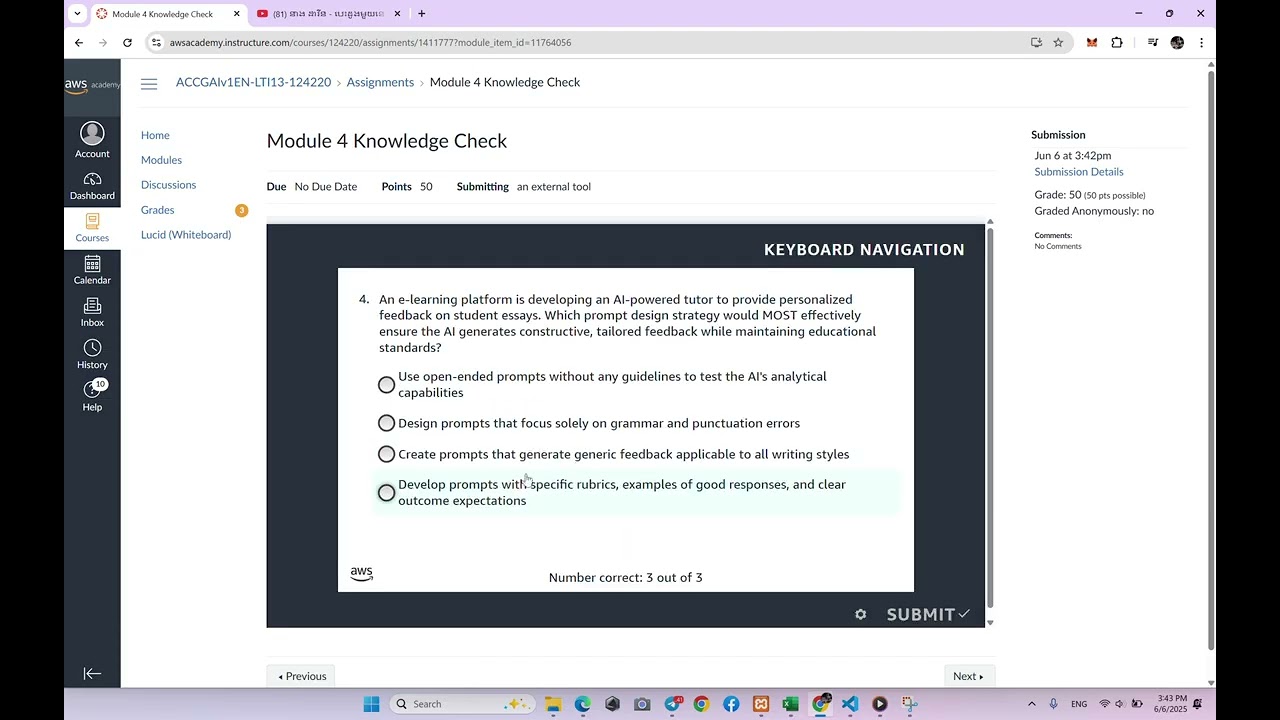Open Excel from the taskbar
1280x720 pixels.
790,704
